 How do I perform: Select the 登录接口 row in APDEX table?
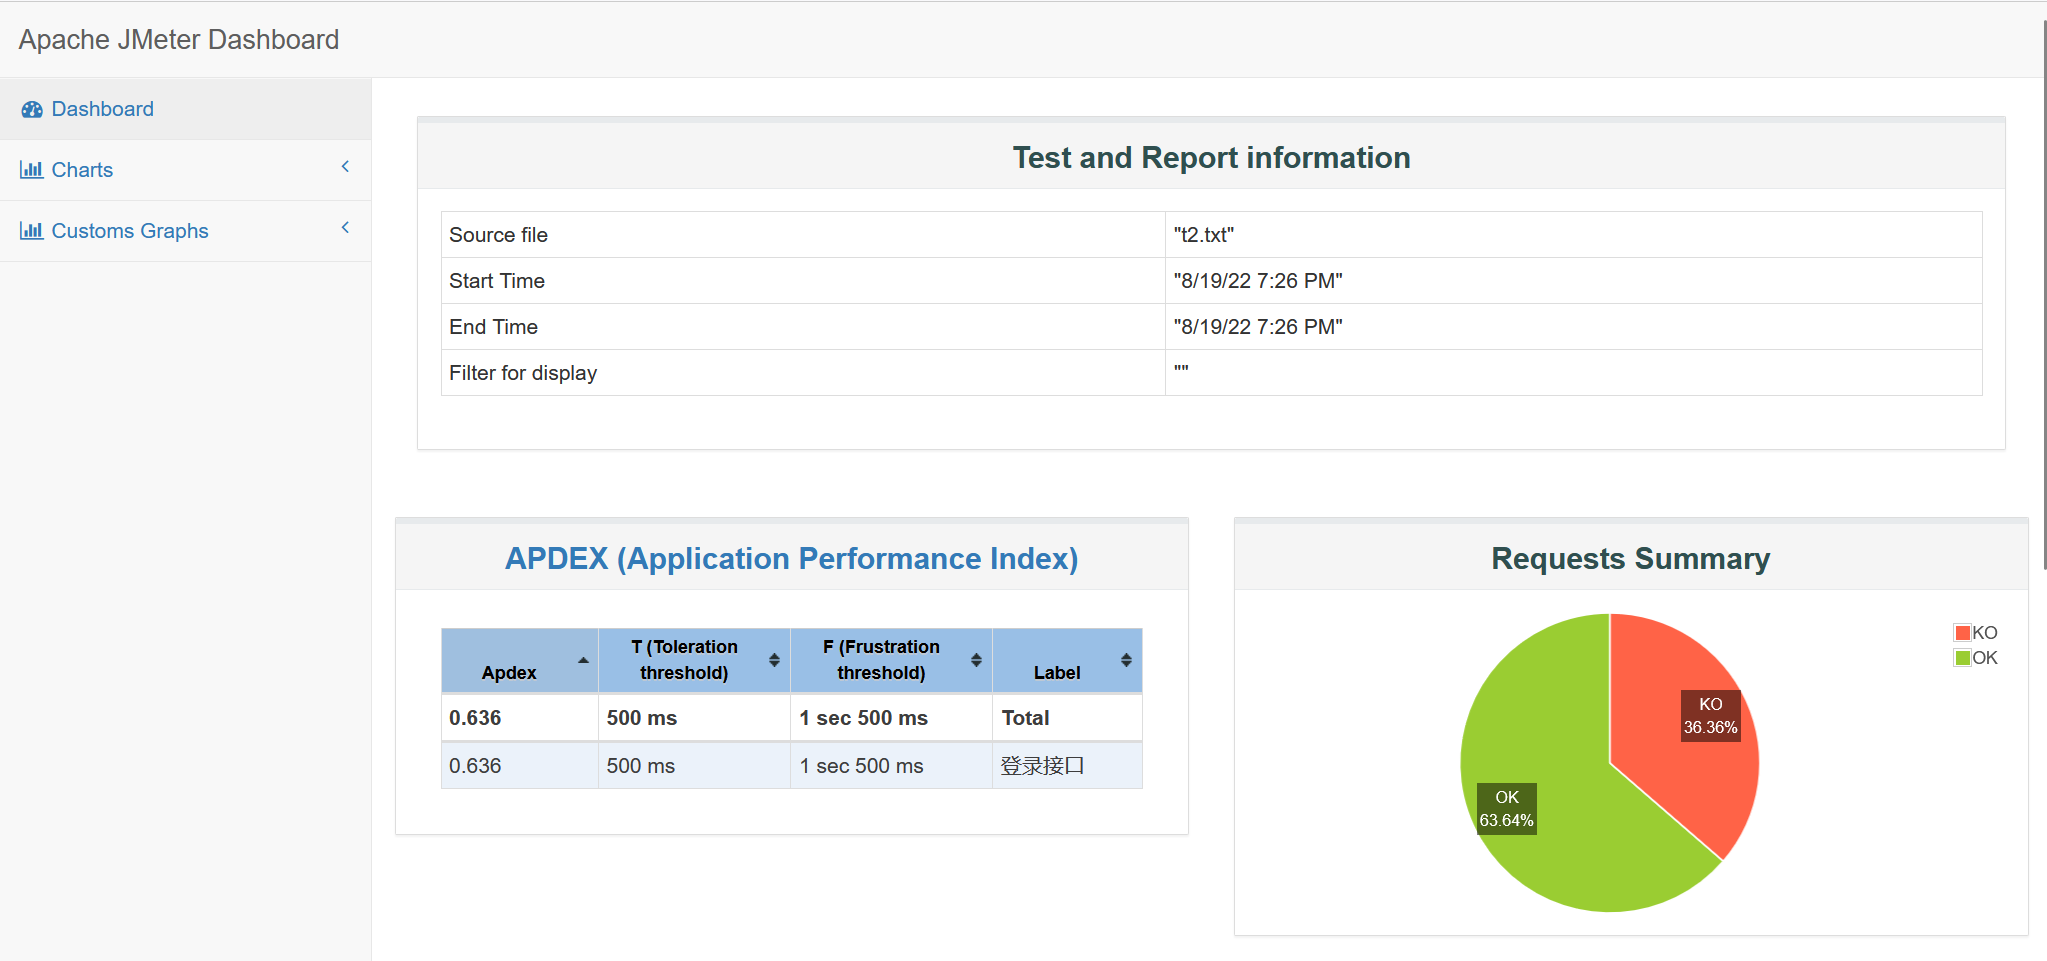[x=791, y=766]
